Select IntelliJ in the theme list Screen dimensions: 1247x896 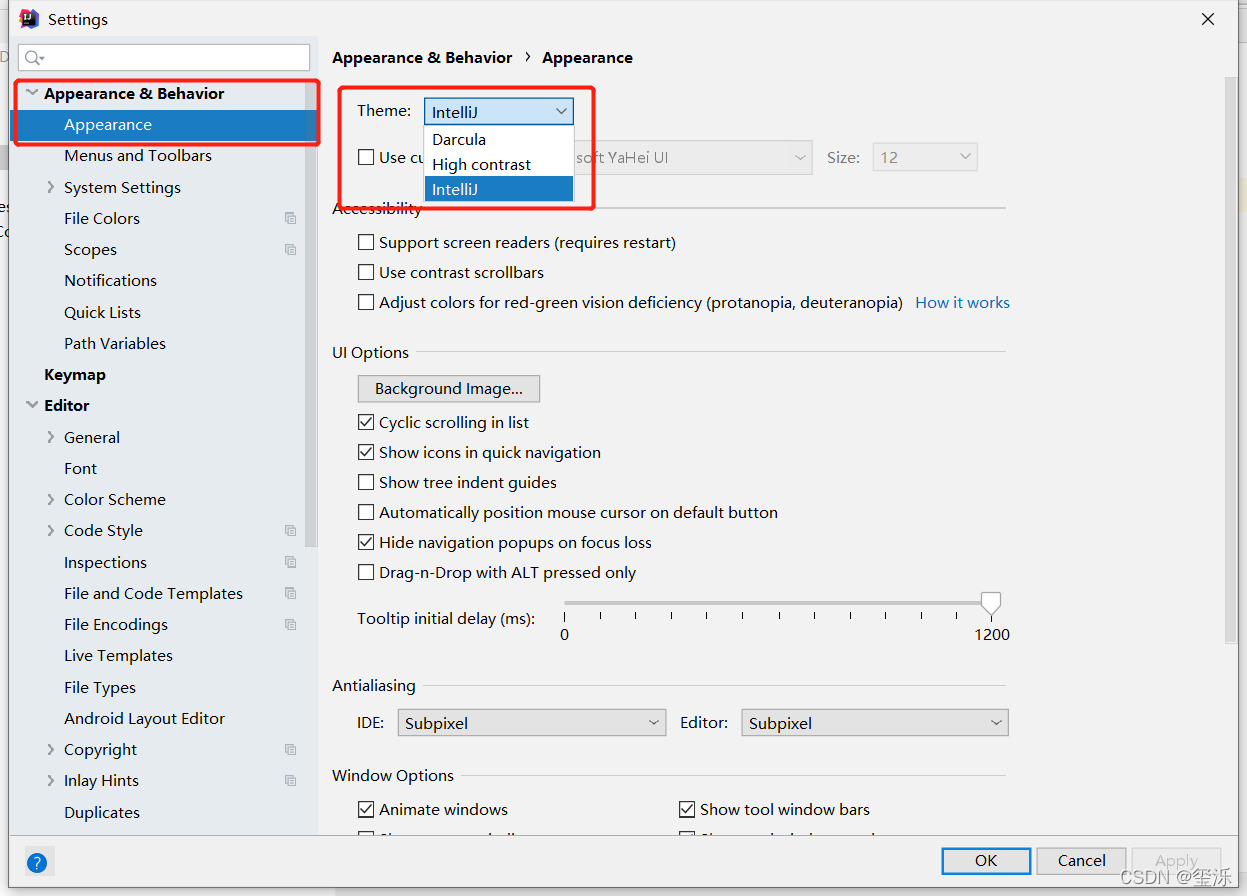(x=499, y=189)
